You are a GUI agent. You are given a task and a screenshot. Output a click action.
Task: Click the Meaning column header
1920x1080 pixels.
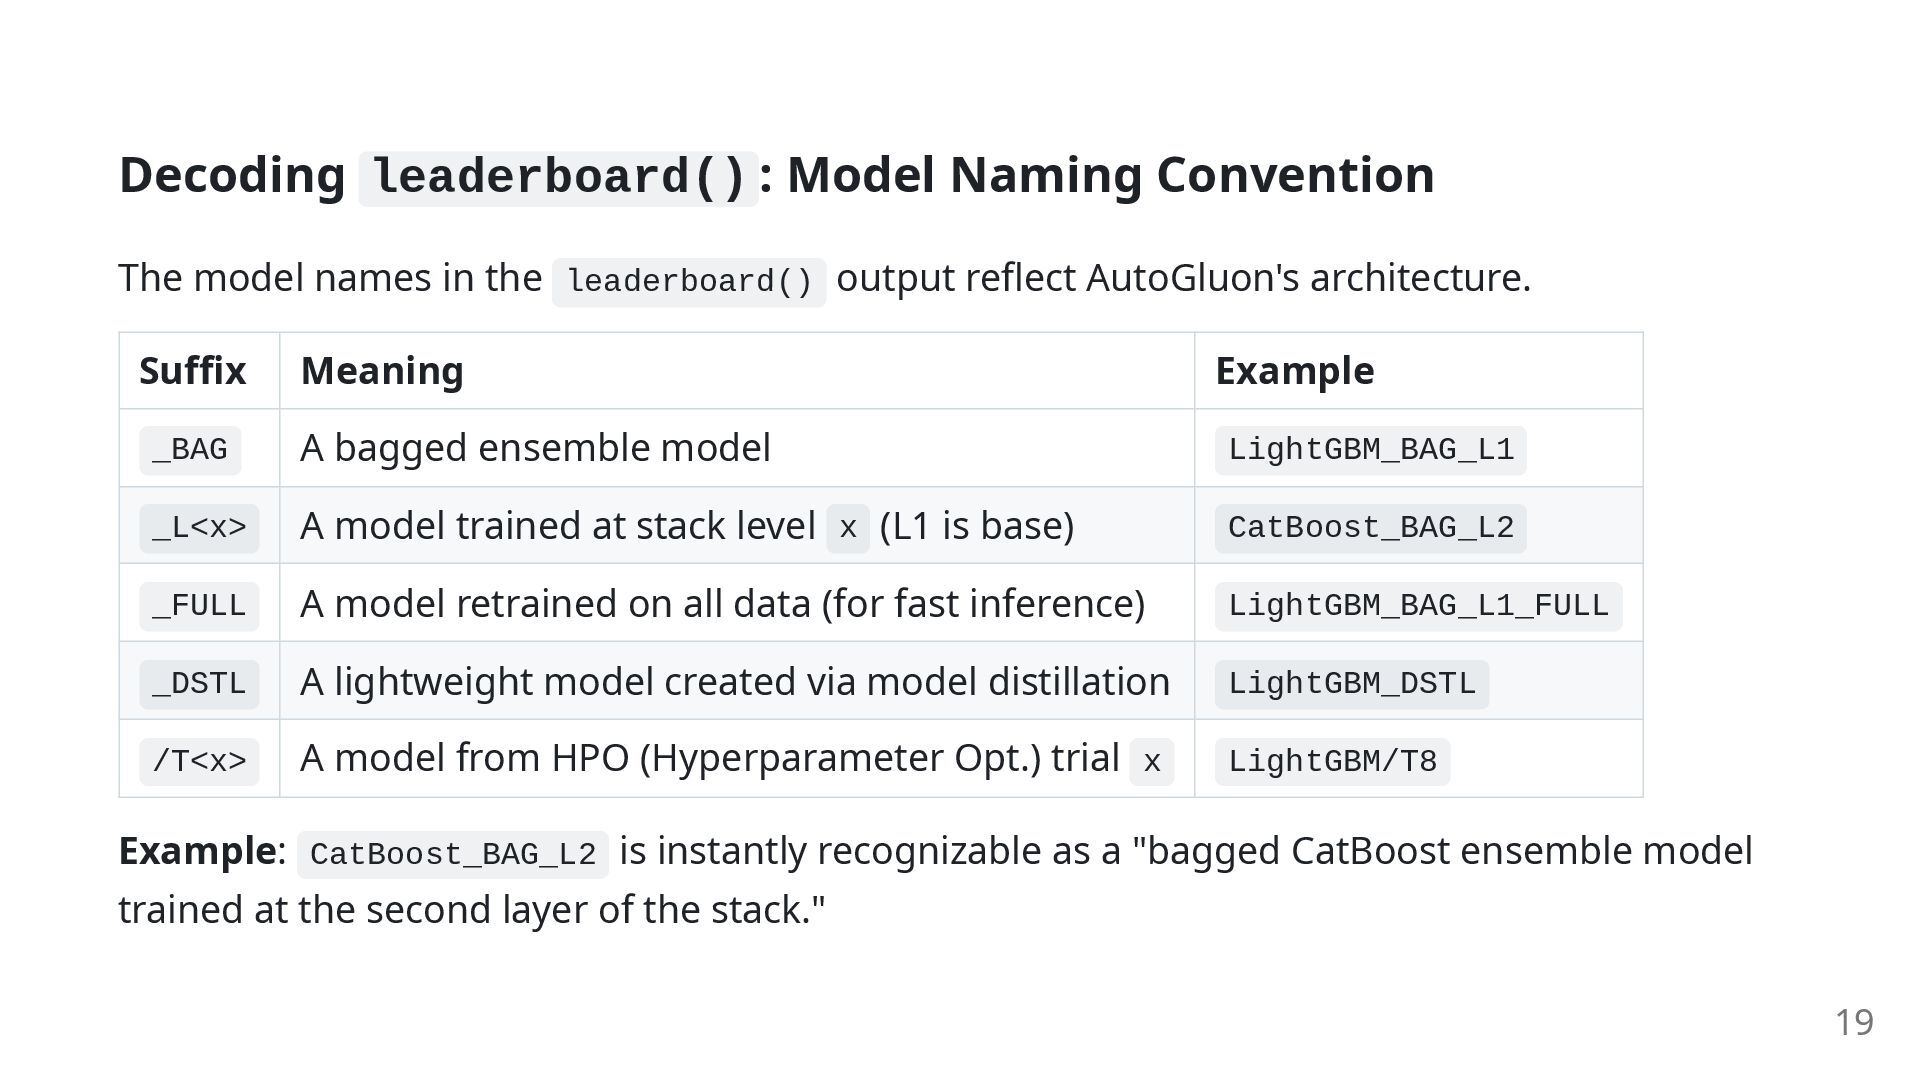tap(382, 371)
